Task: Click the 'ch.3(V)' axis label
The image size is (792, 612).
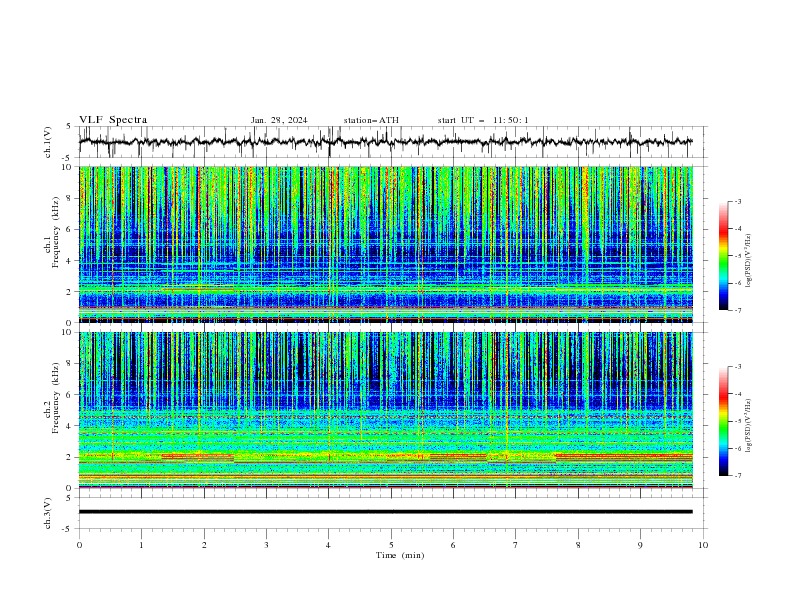Action: 48,513
